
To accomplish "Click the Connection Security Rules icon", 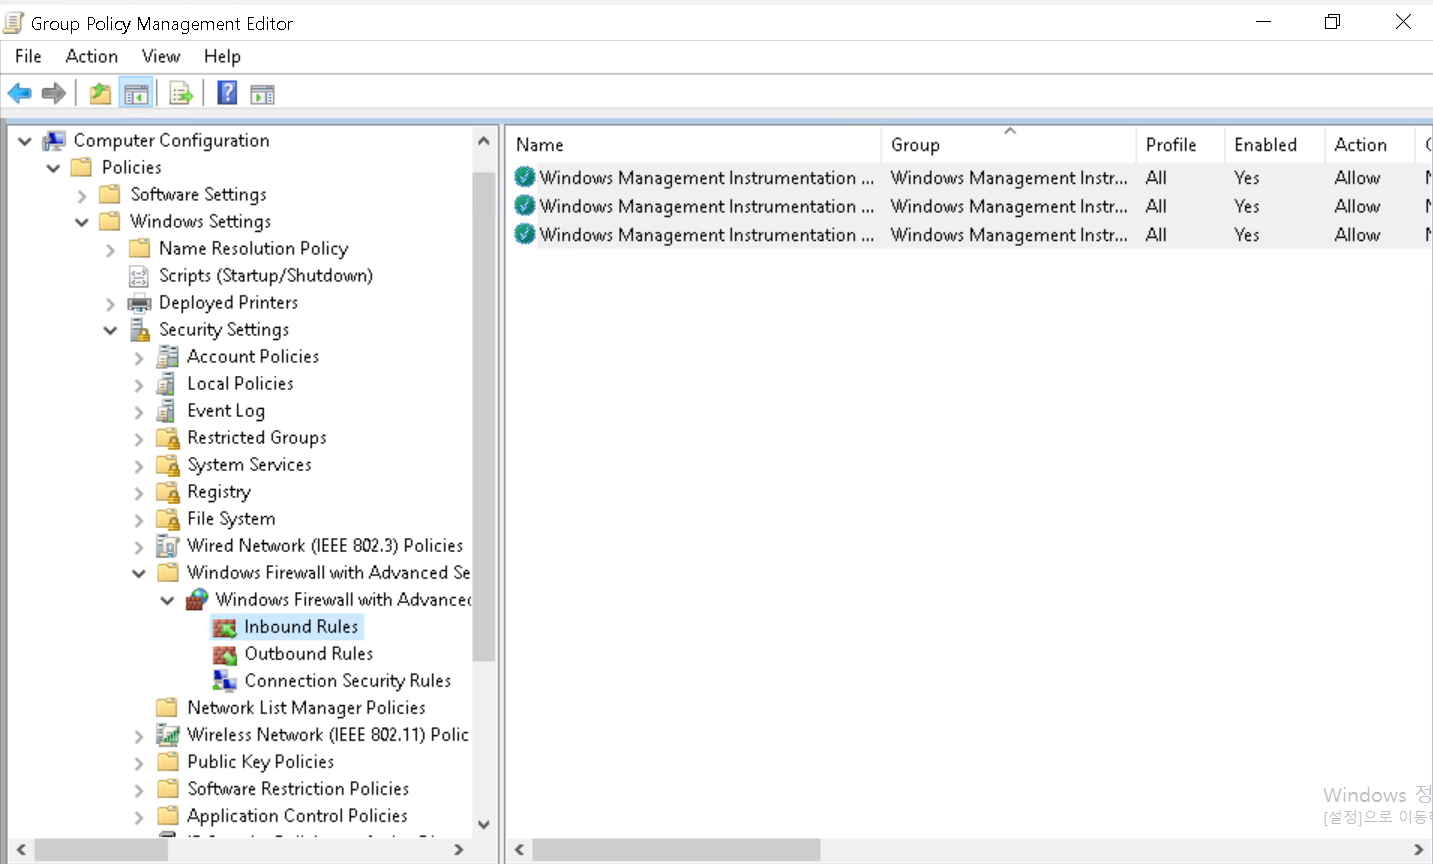I will 225,681.
